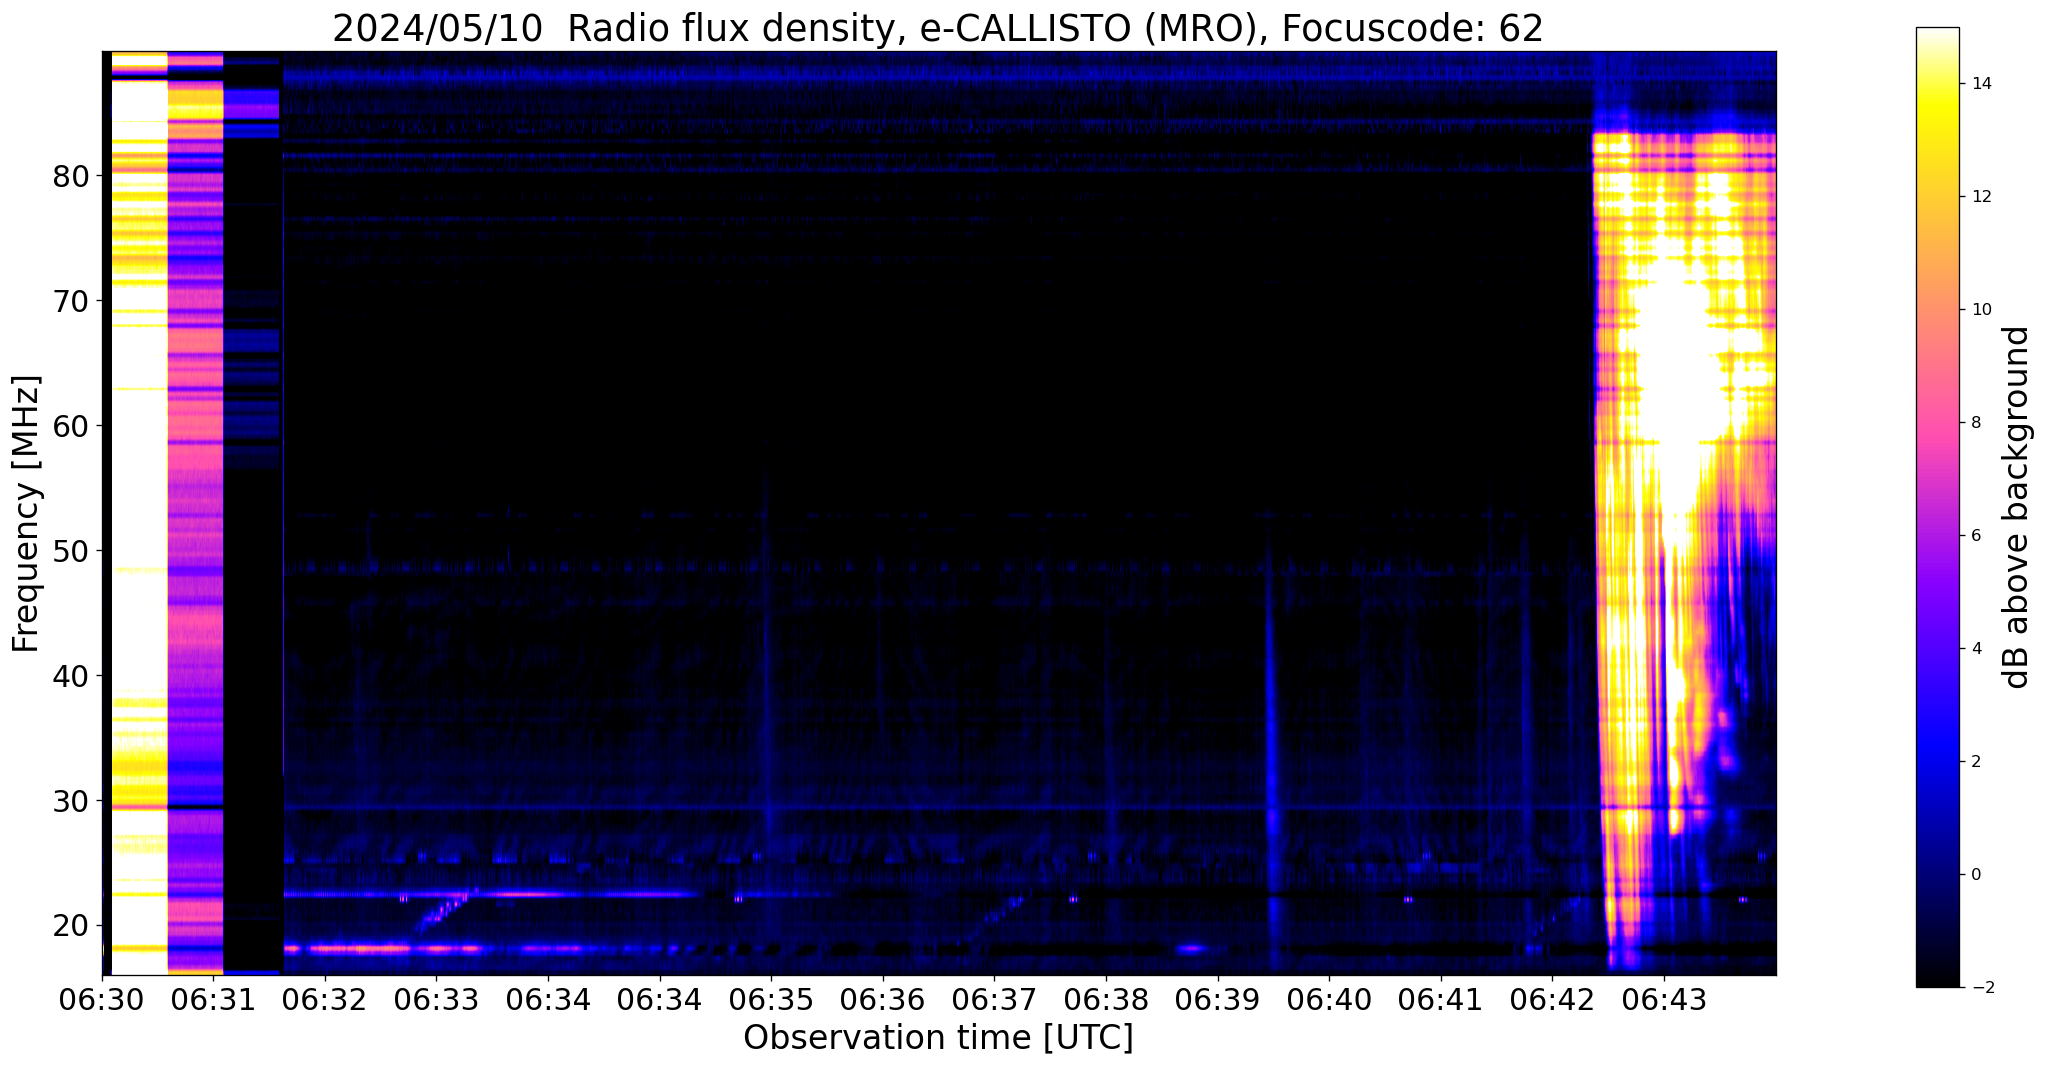The width and height of the screenshot is (2047, 1067).
Task: Click the 06:36 time tick label
Action: tap(883, 1000)
